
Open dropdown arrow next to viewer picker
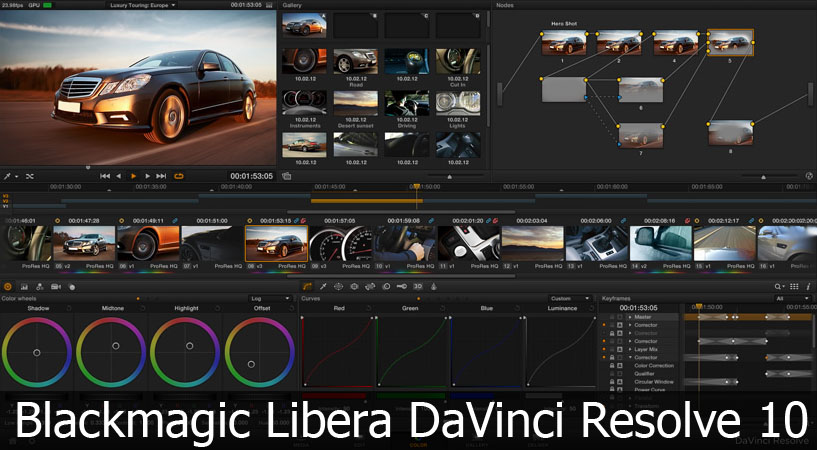point(17,177)
